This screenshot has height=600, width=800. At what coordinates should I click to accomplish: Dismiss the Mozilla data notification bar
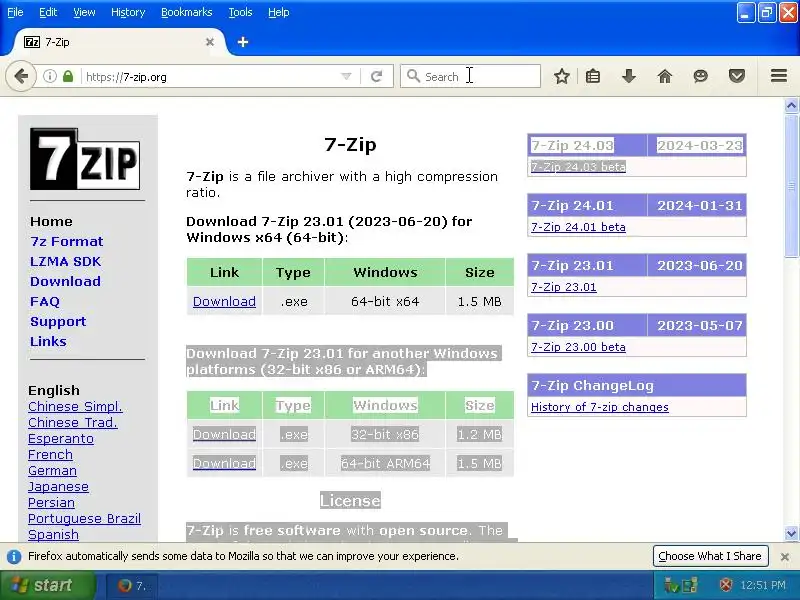point(785,557)
